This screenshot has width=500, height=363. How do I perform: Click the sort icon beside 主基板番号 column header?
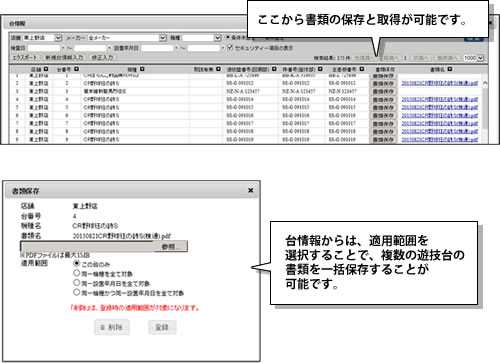pos(362,69)
